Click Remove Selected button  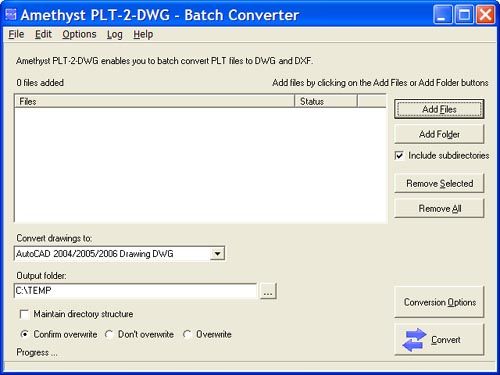tap(439, 183)
